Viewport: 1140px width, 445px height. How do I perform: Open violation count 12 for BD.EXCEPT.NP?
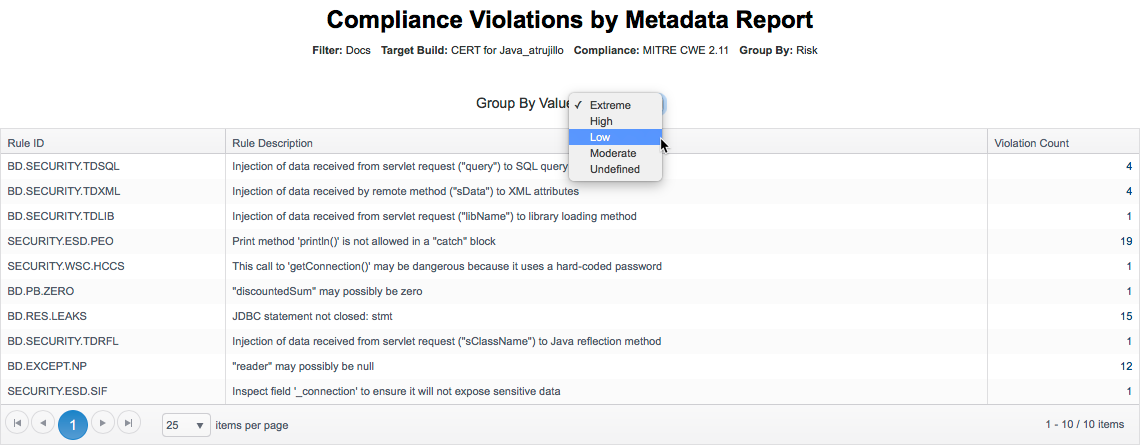point(1125,366)
